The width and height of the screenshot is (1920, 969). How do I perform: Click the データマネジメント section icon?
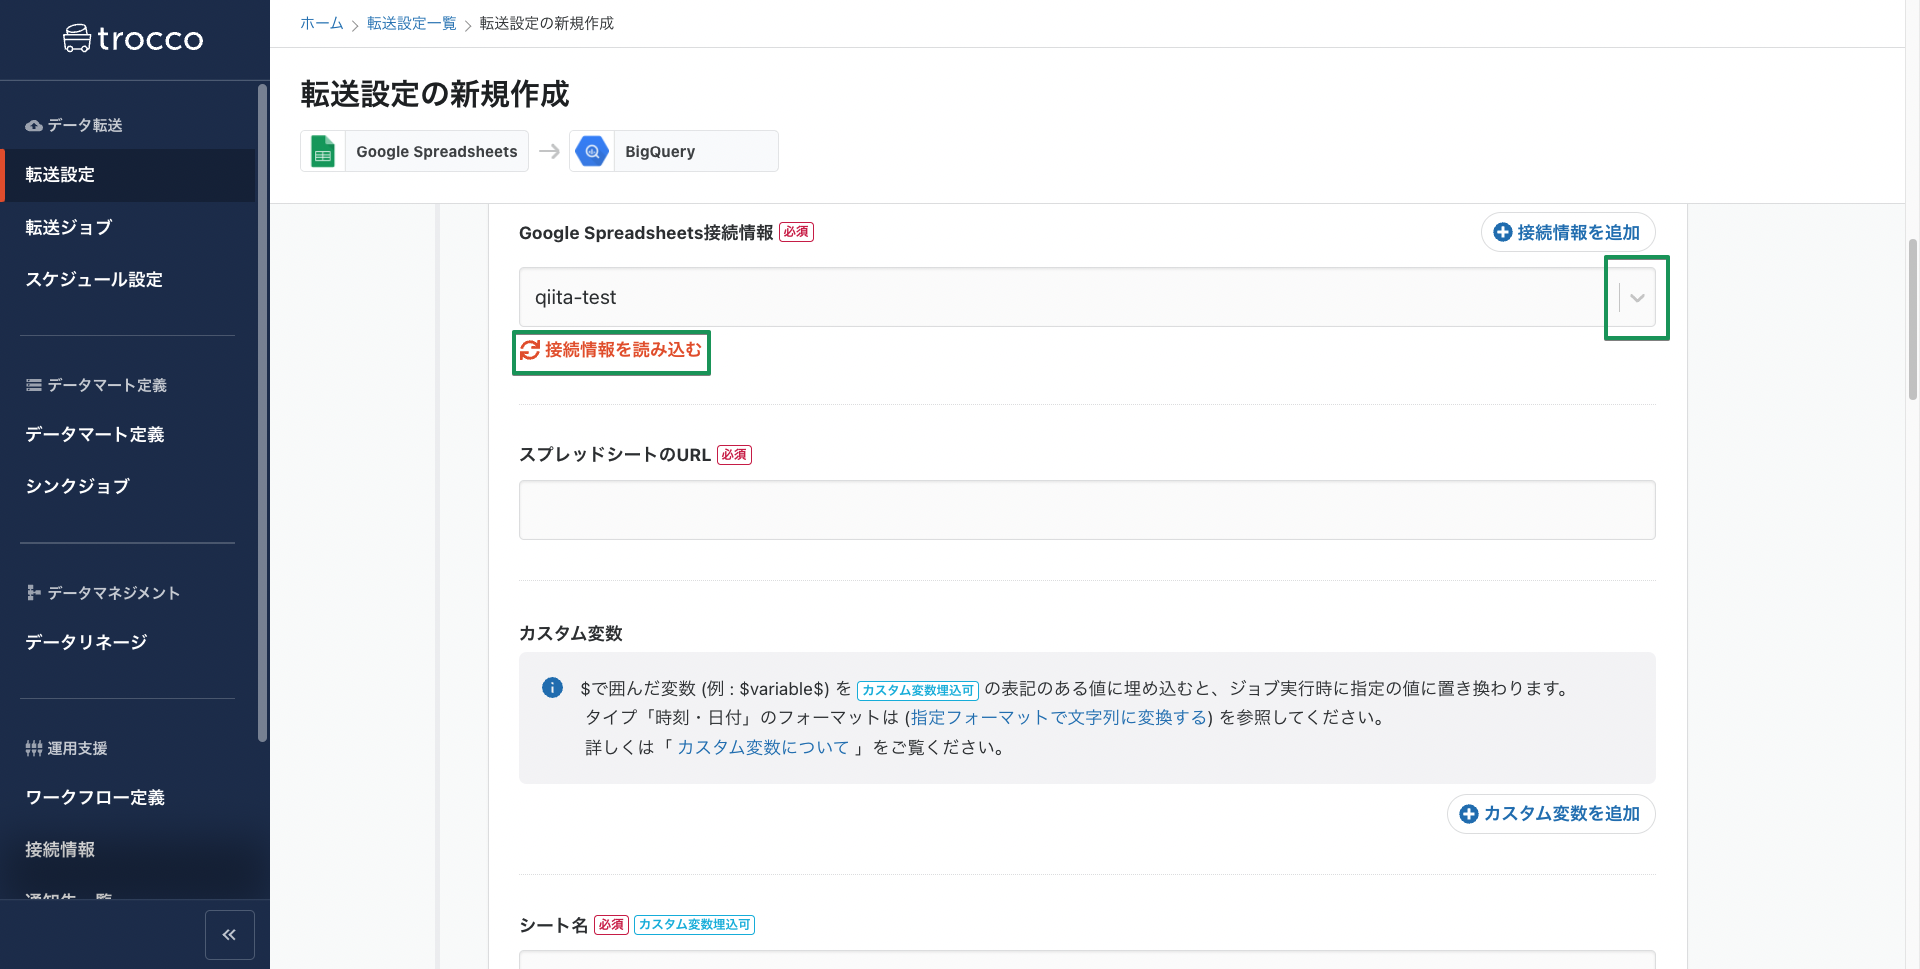(34, 593)
